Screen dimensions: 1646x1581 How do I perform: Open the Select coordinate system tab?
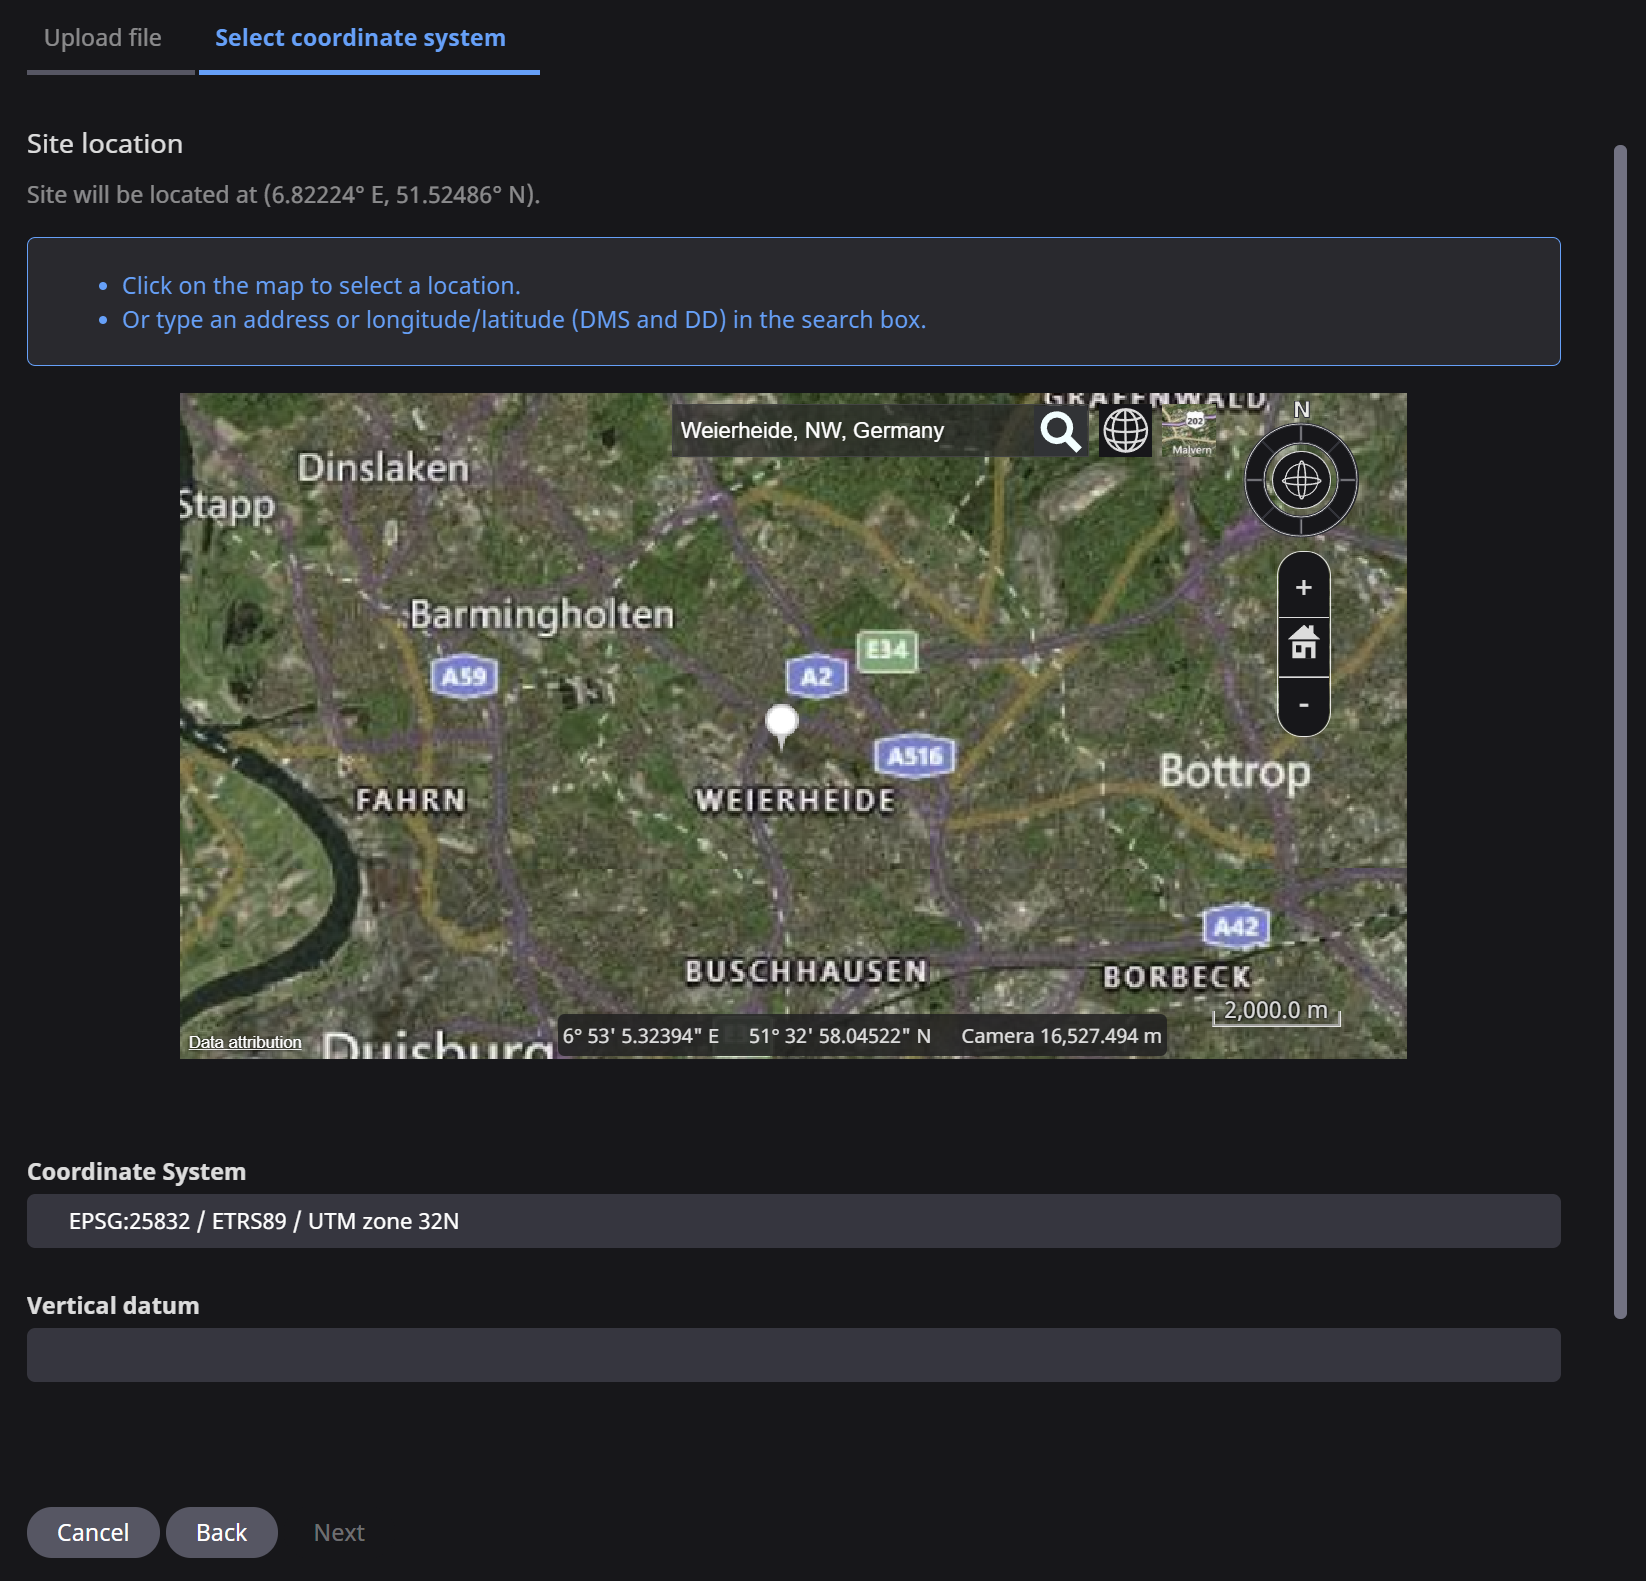point(359,37)
